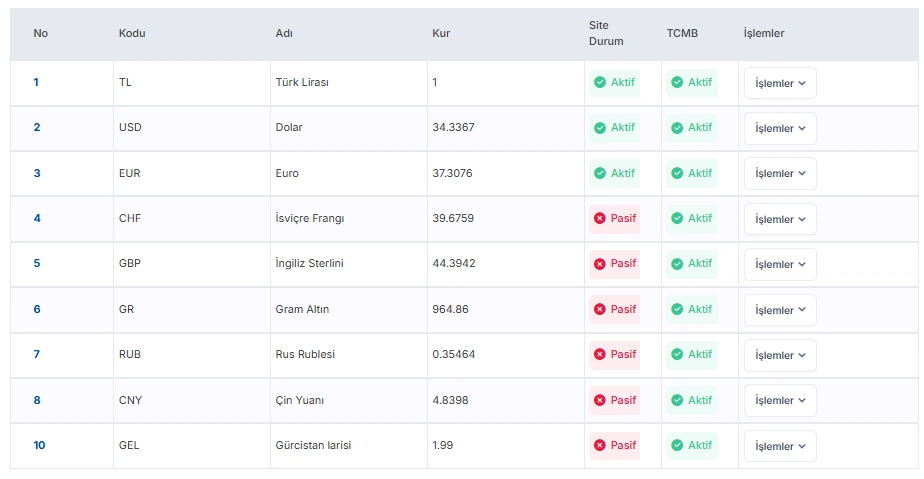
Task: Click the 37.3076 rate value
Action: (452, 173)
